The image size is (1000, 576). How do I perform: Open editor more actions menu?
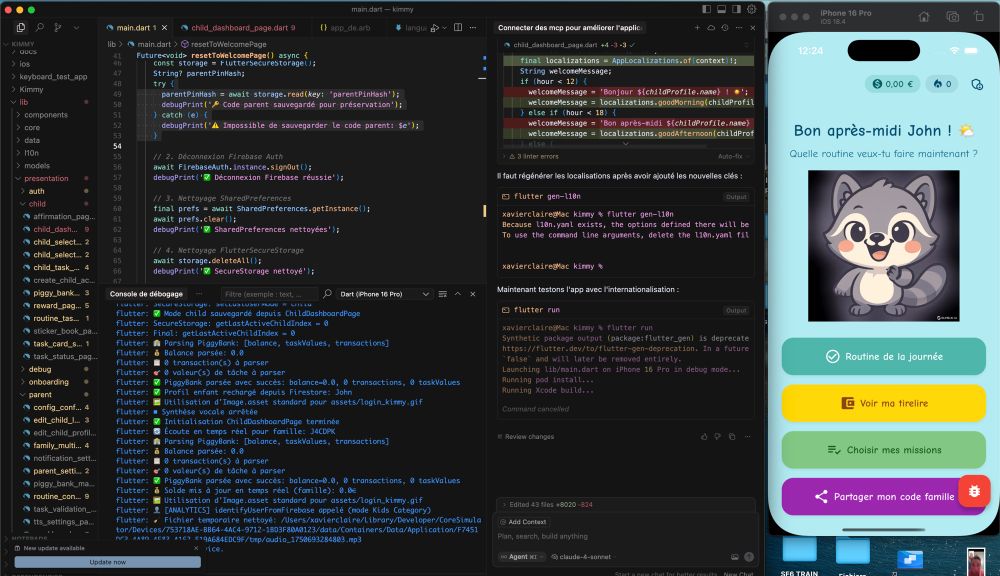coord(473,27)
